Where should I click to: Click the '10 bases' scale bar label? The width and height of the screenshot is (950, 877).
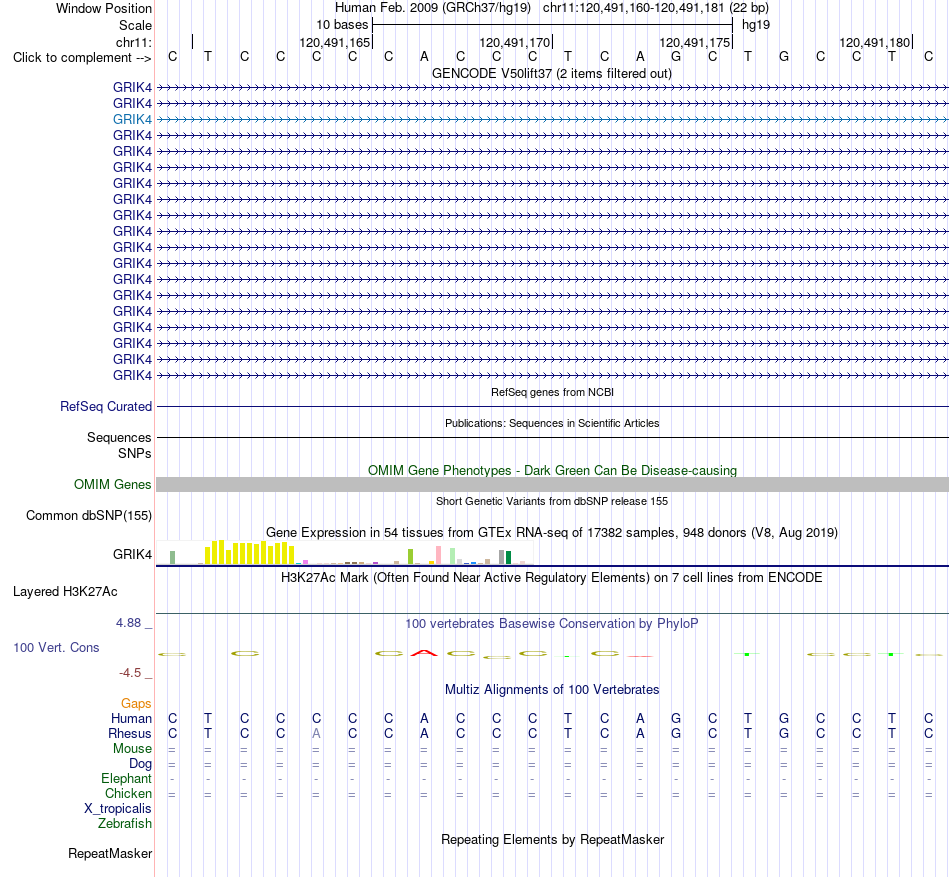[342, 25]
